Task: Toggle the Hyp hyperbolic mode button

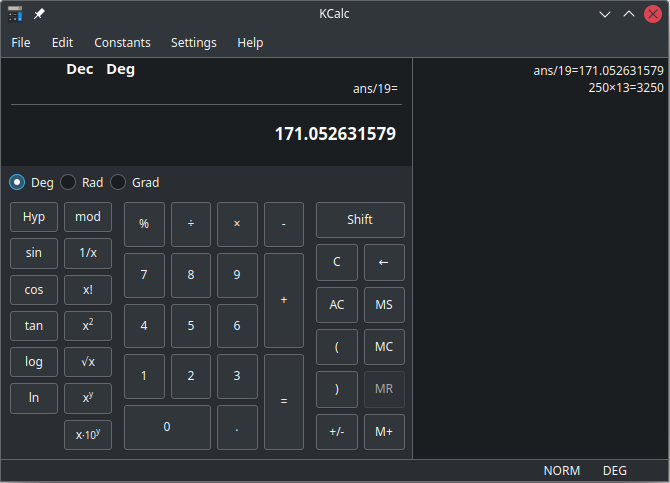Action: point(34,217)
